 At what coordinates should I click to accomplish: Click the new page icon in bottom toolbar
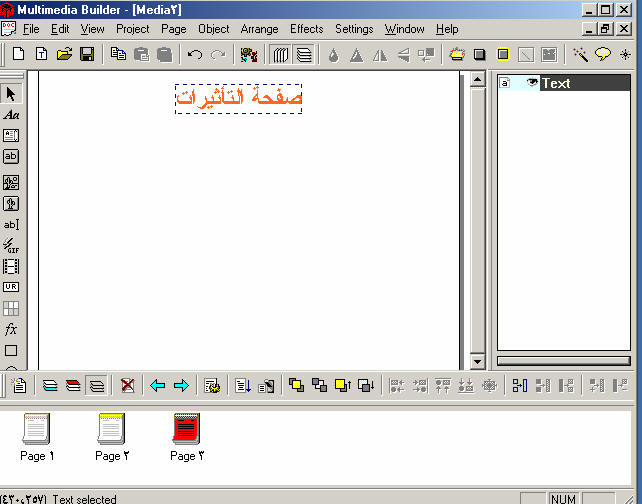pos(19,386)
